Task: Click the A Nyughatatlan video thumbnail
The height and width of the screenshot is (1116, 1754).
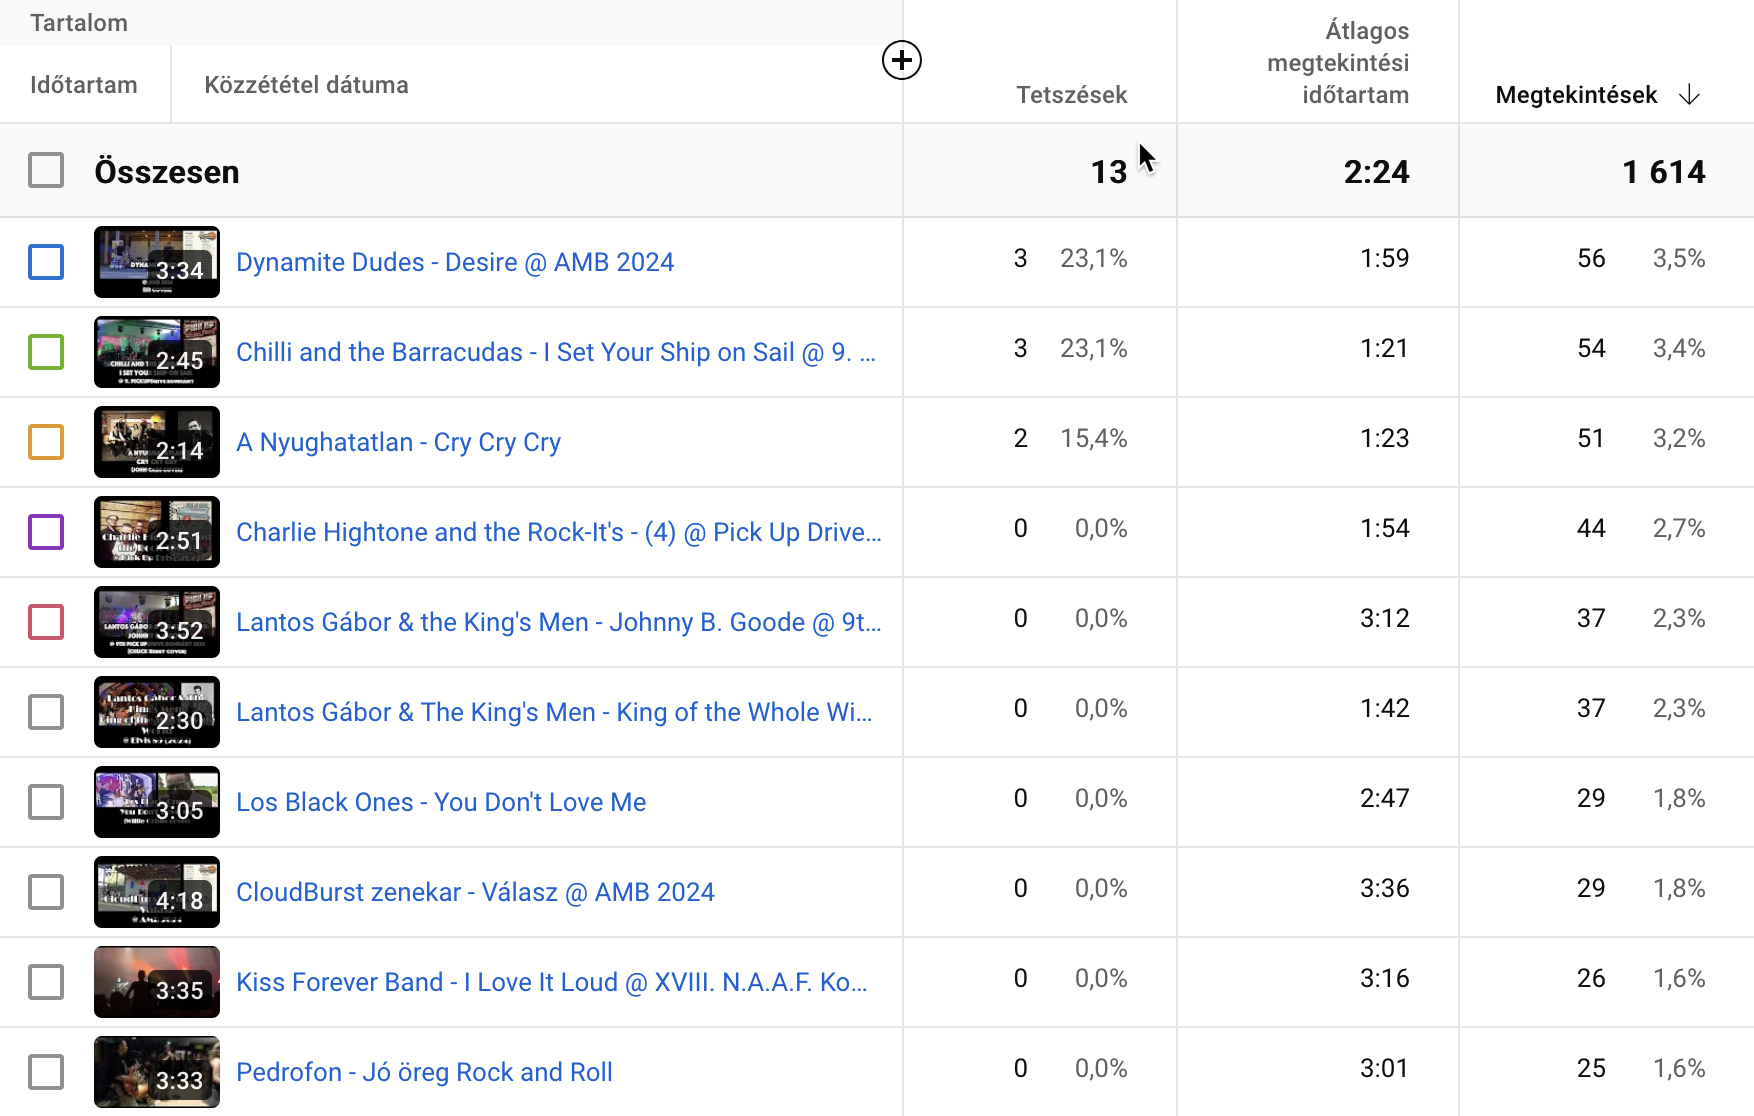Action: click(x=157, y=442)
